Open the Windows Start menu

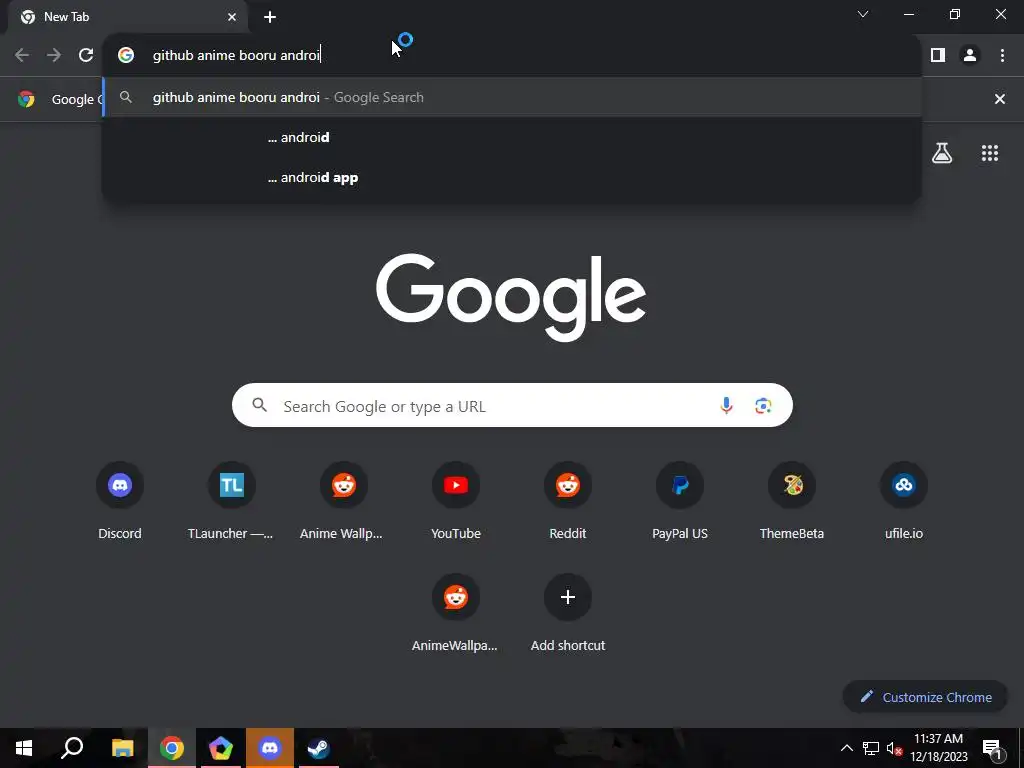click(24, 748)
